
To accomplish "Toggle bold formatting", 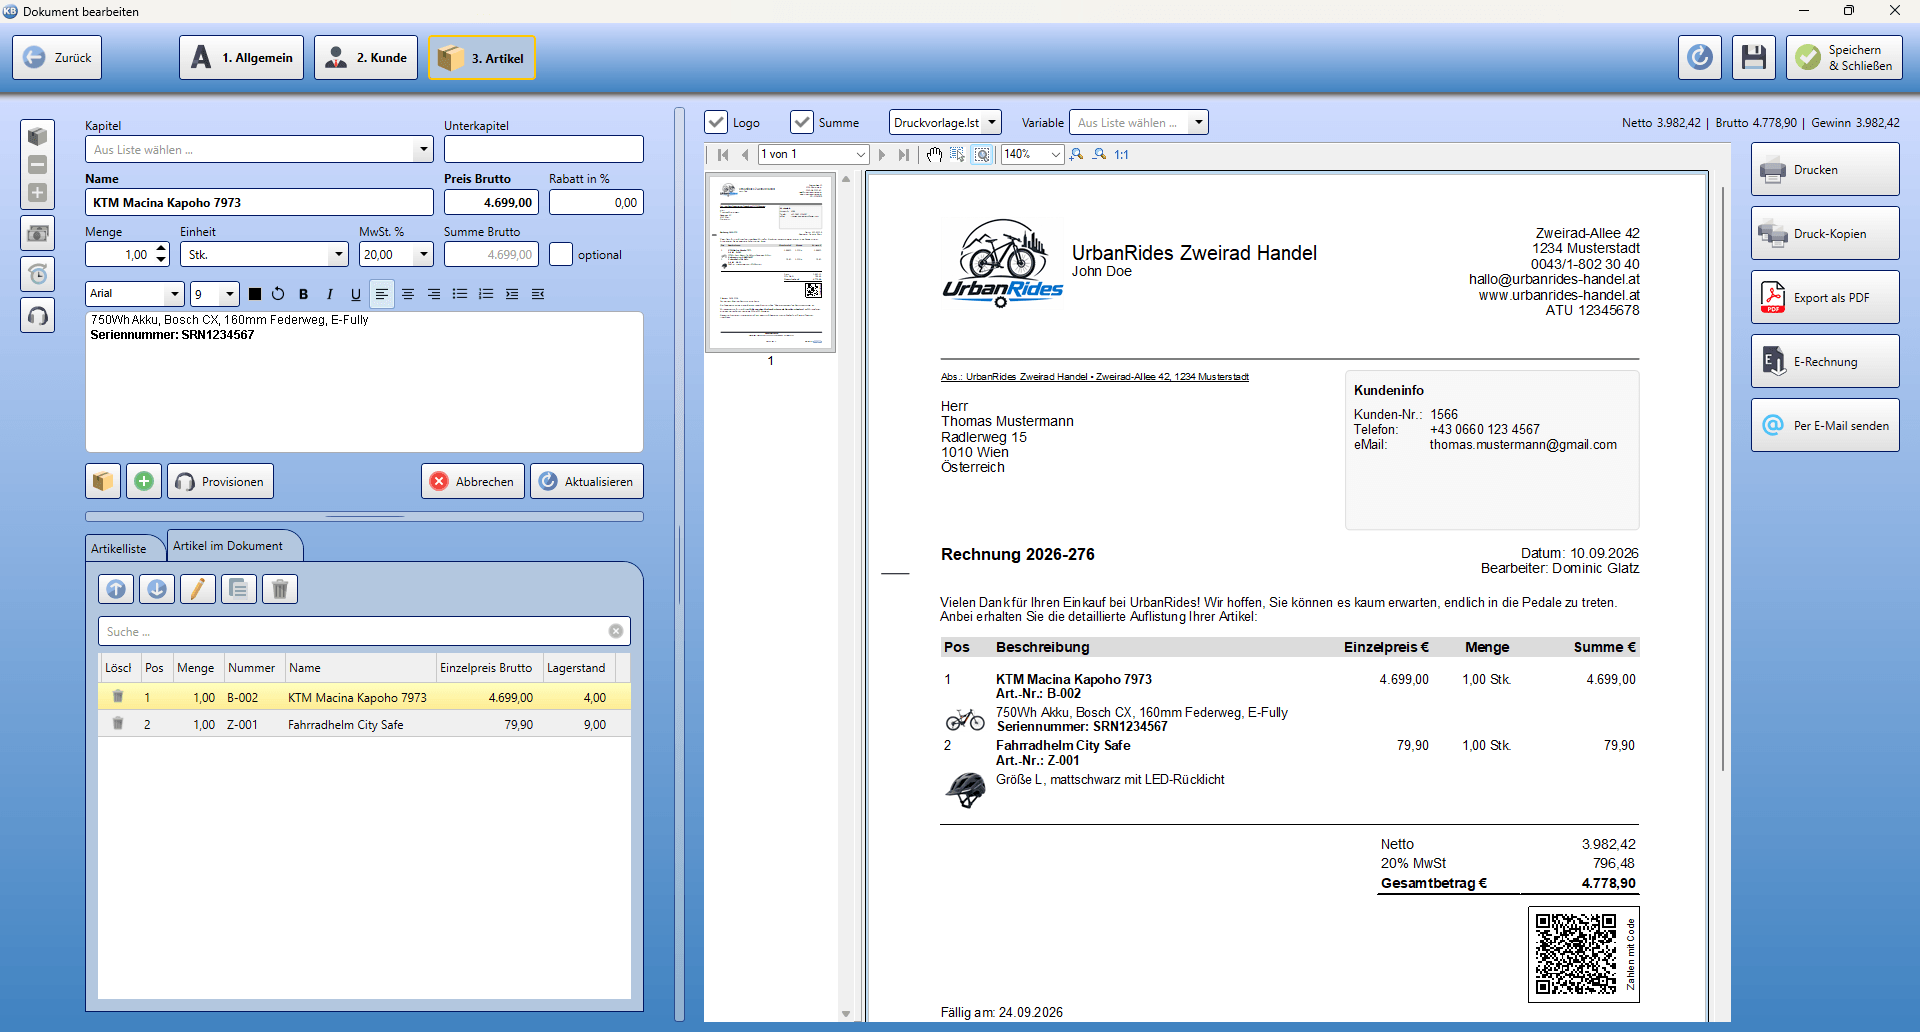I will tap(304, 294).
